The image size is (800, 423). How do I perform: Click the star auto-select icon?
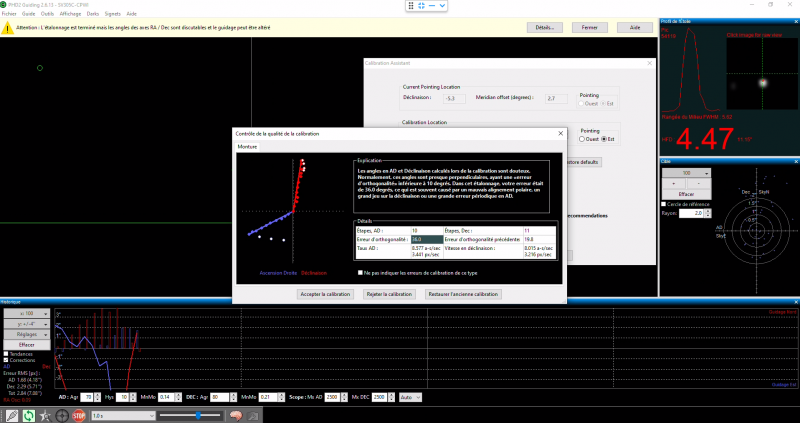pyautogui.click(x=45, y=416)
